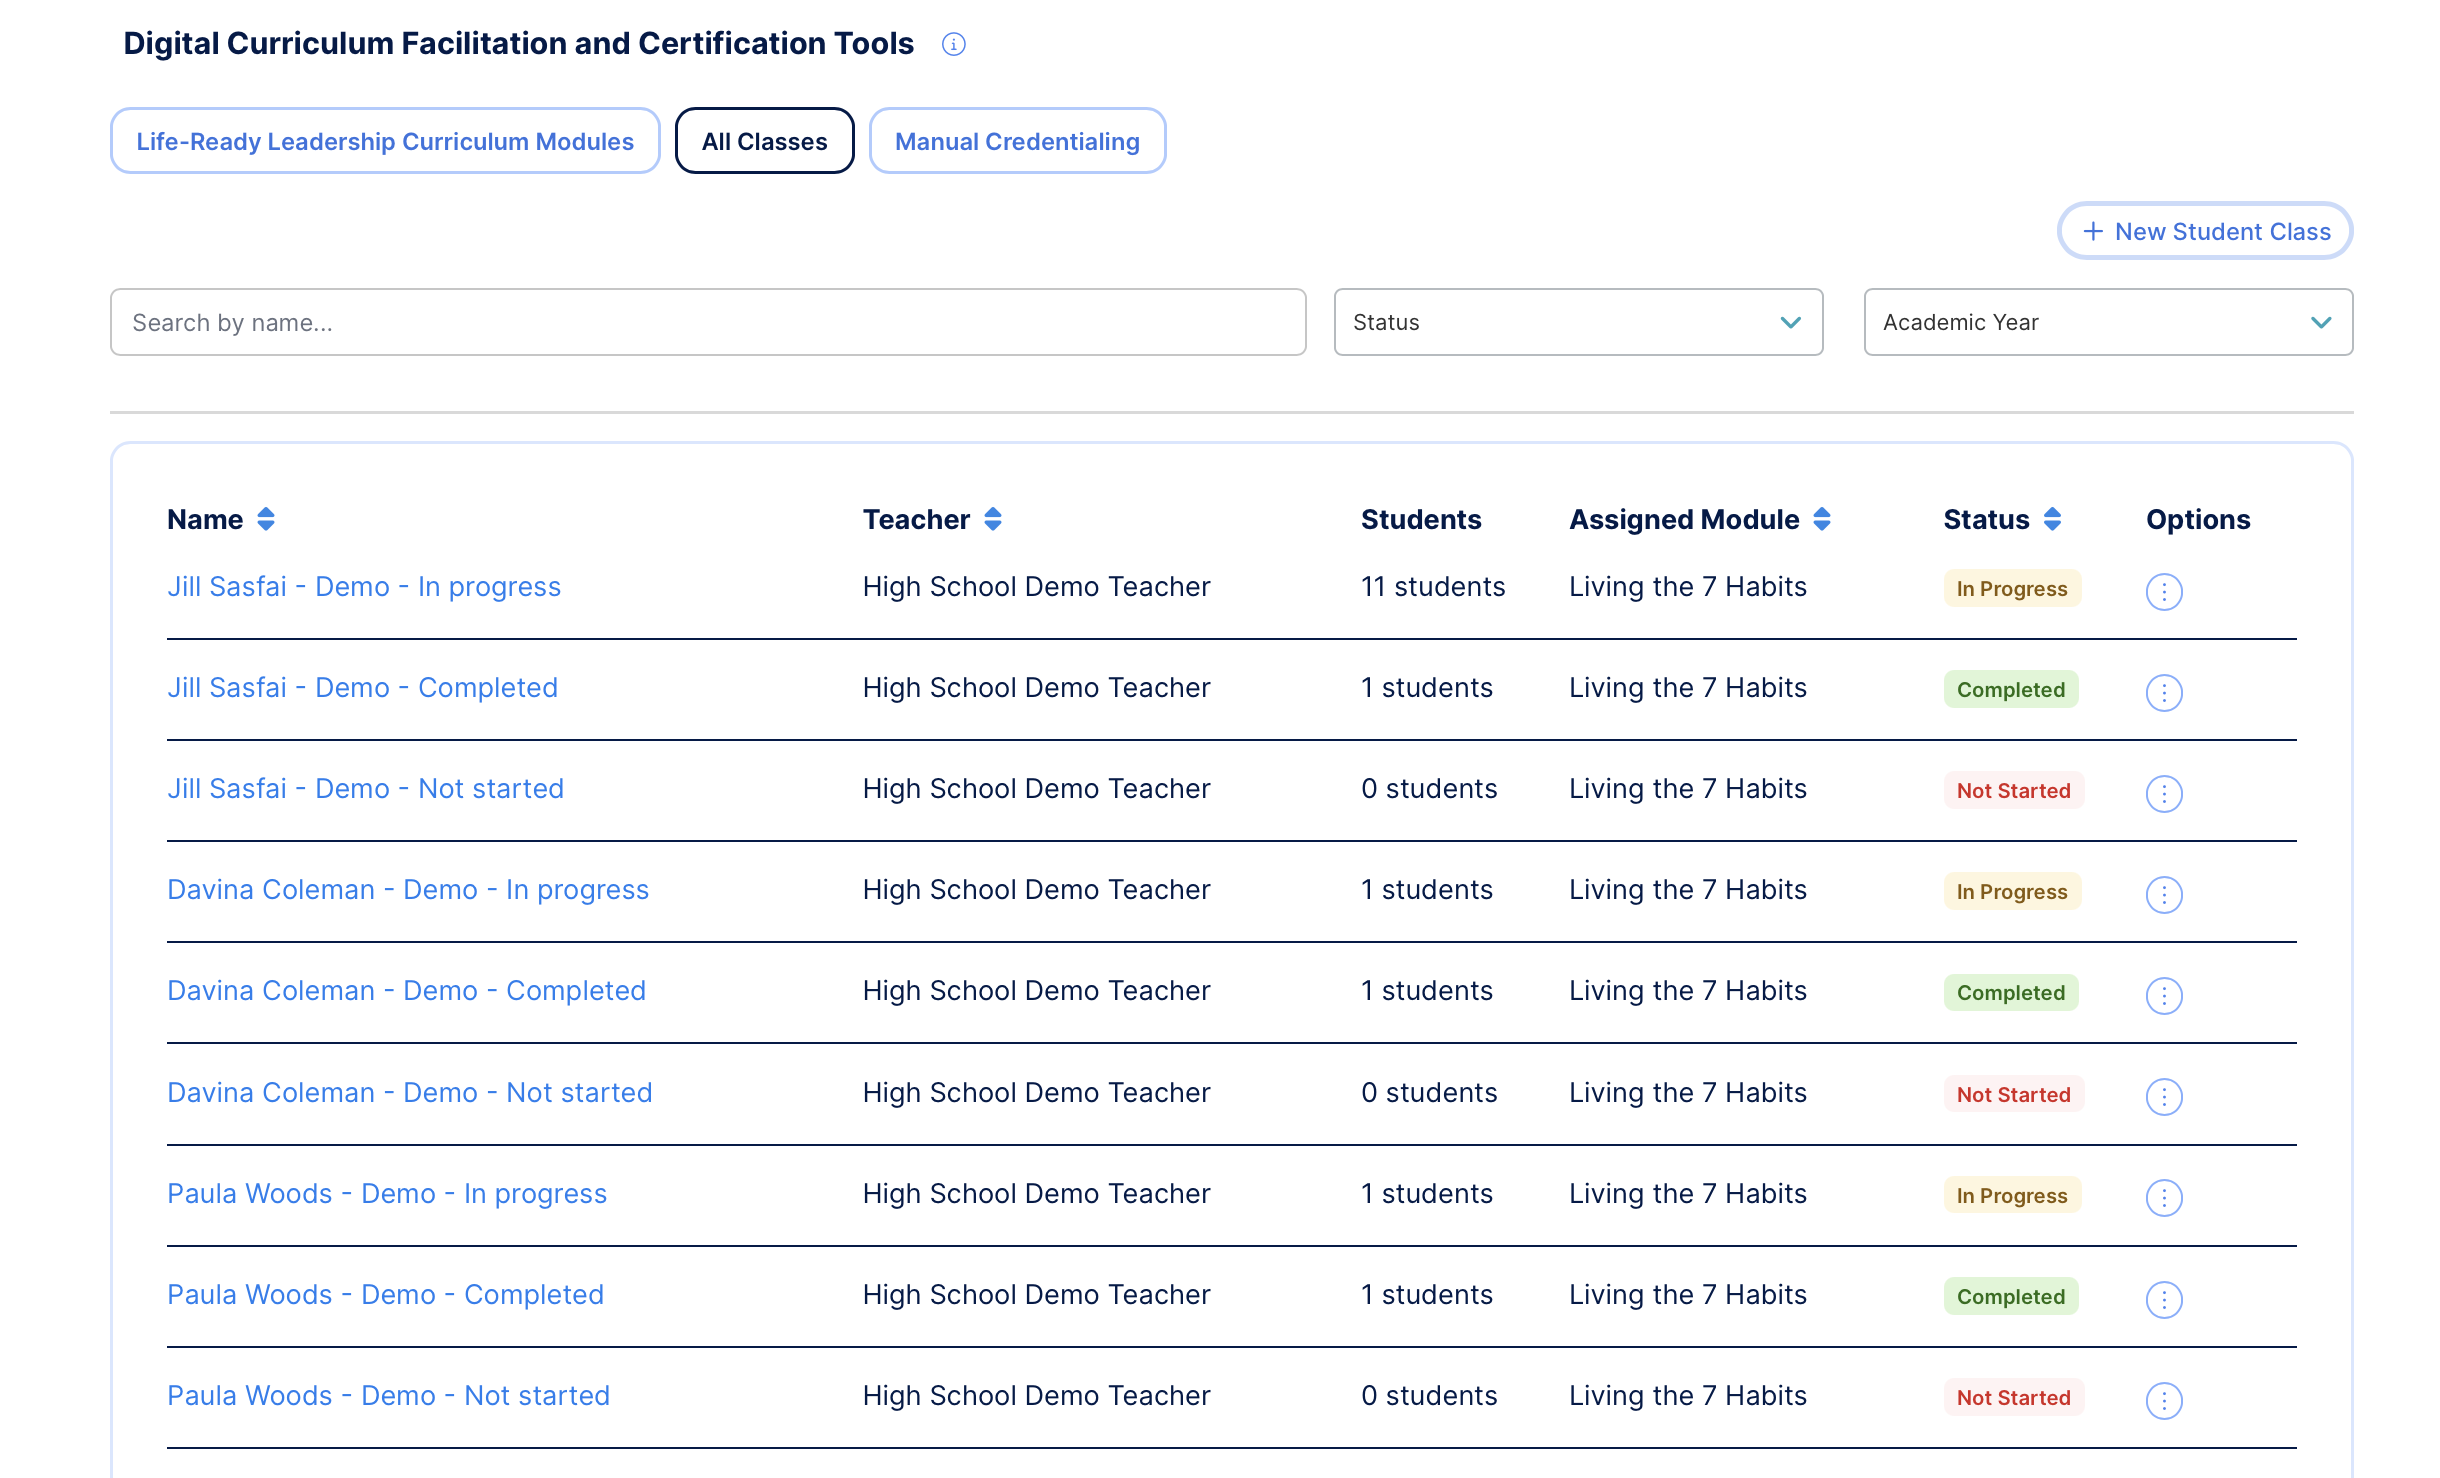
Task: Click the info icon beside the page title
Action: coord(953,44)
